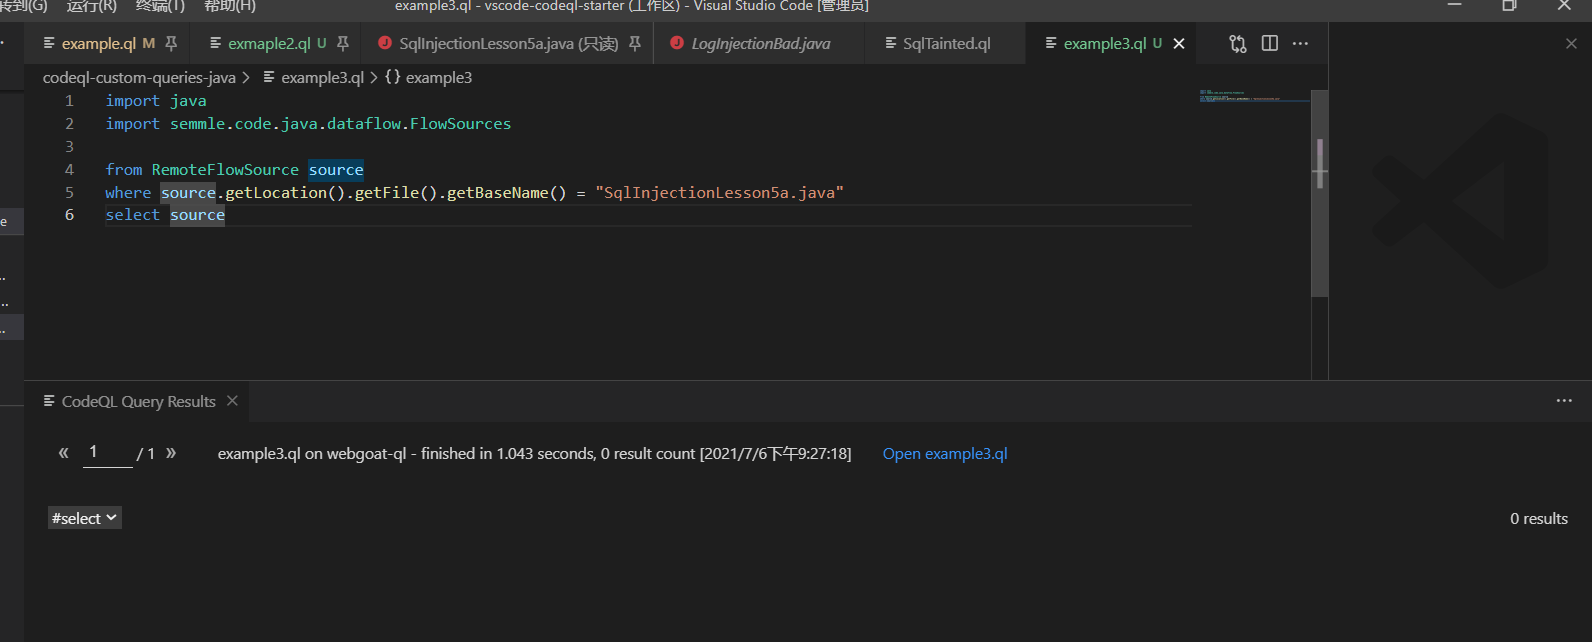Click the page number input field

pos(106,453)
